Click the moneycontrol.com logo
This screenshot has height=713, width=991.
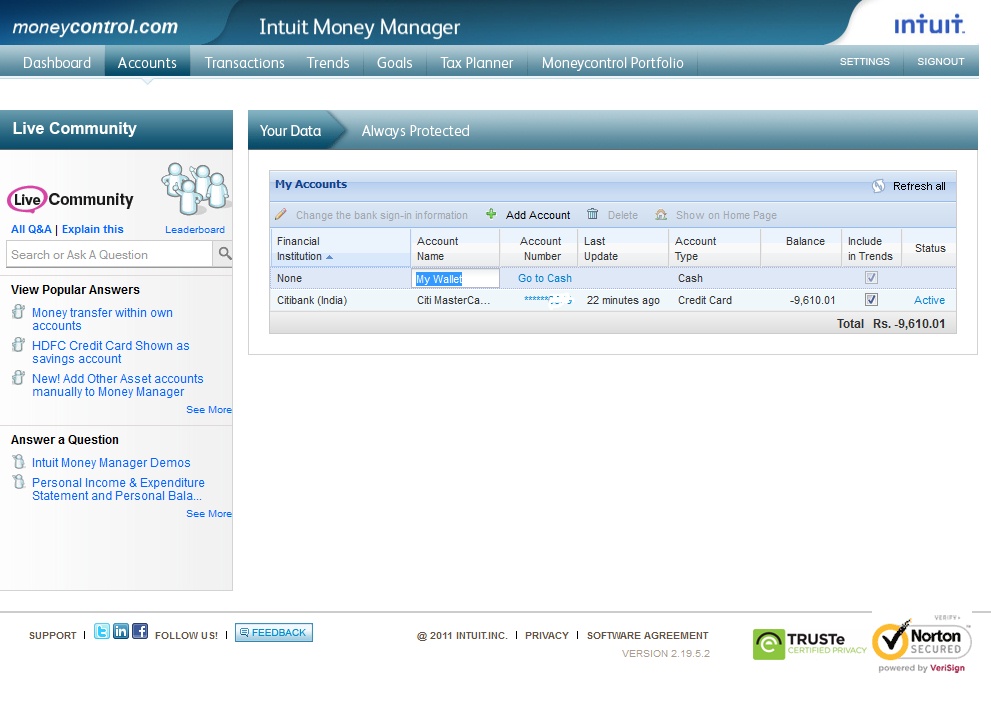[x=95, y=27]
